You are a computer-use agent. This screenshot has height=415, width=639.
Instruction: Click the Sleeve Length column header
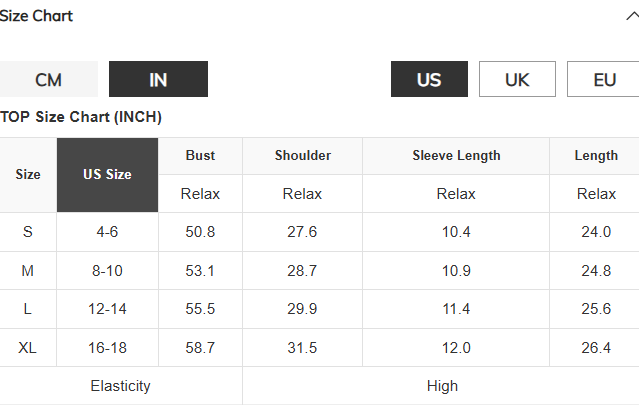click(x=456, y=156)
